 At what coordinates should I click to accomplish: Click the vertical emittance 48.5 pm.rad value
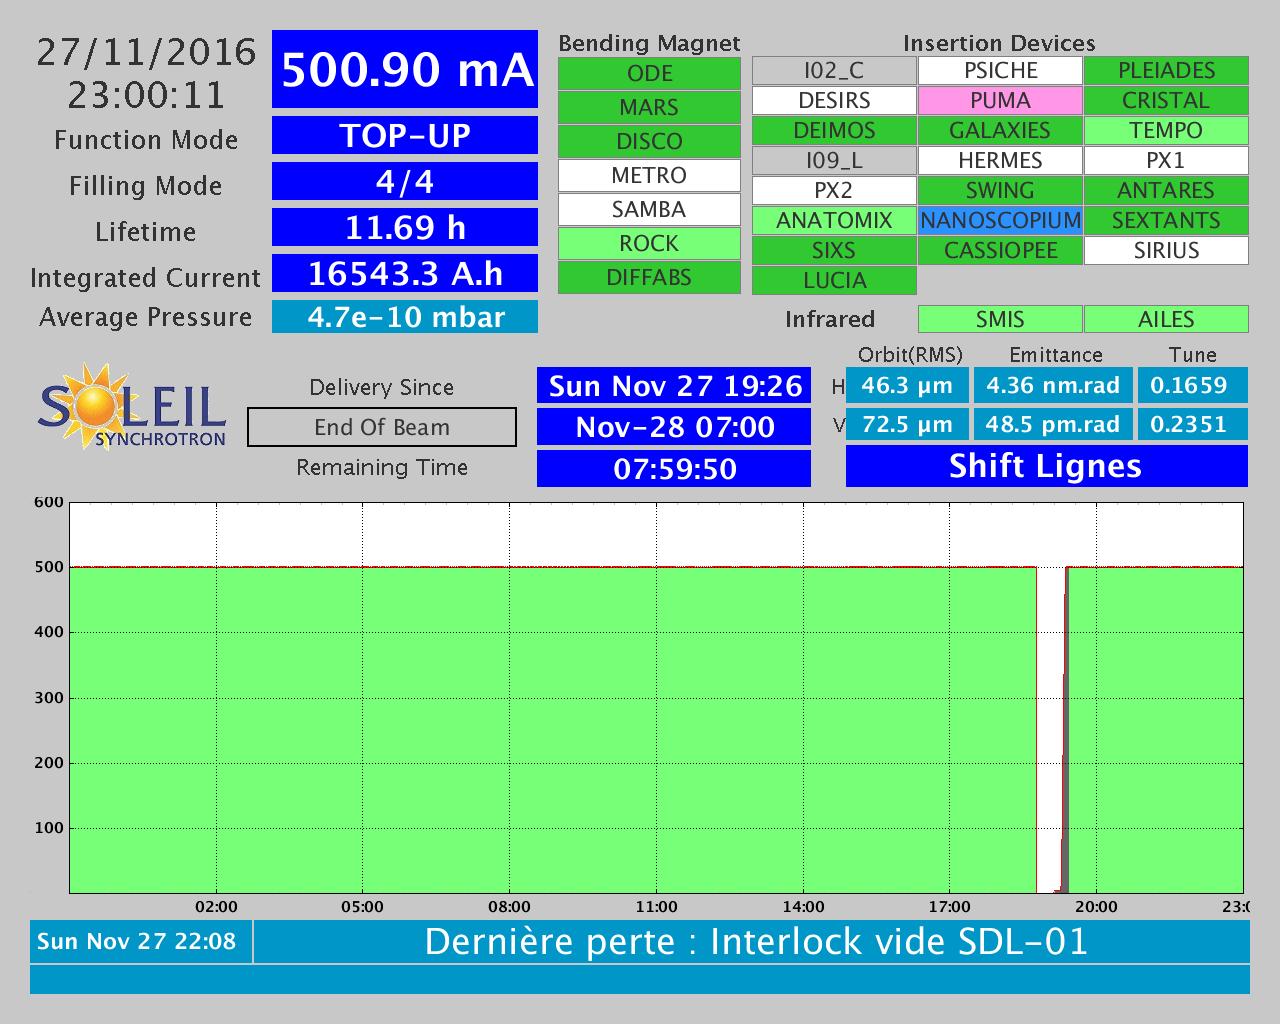point(1053,424)
